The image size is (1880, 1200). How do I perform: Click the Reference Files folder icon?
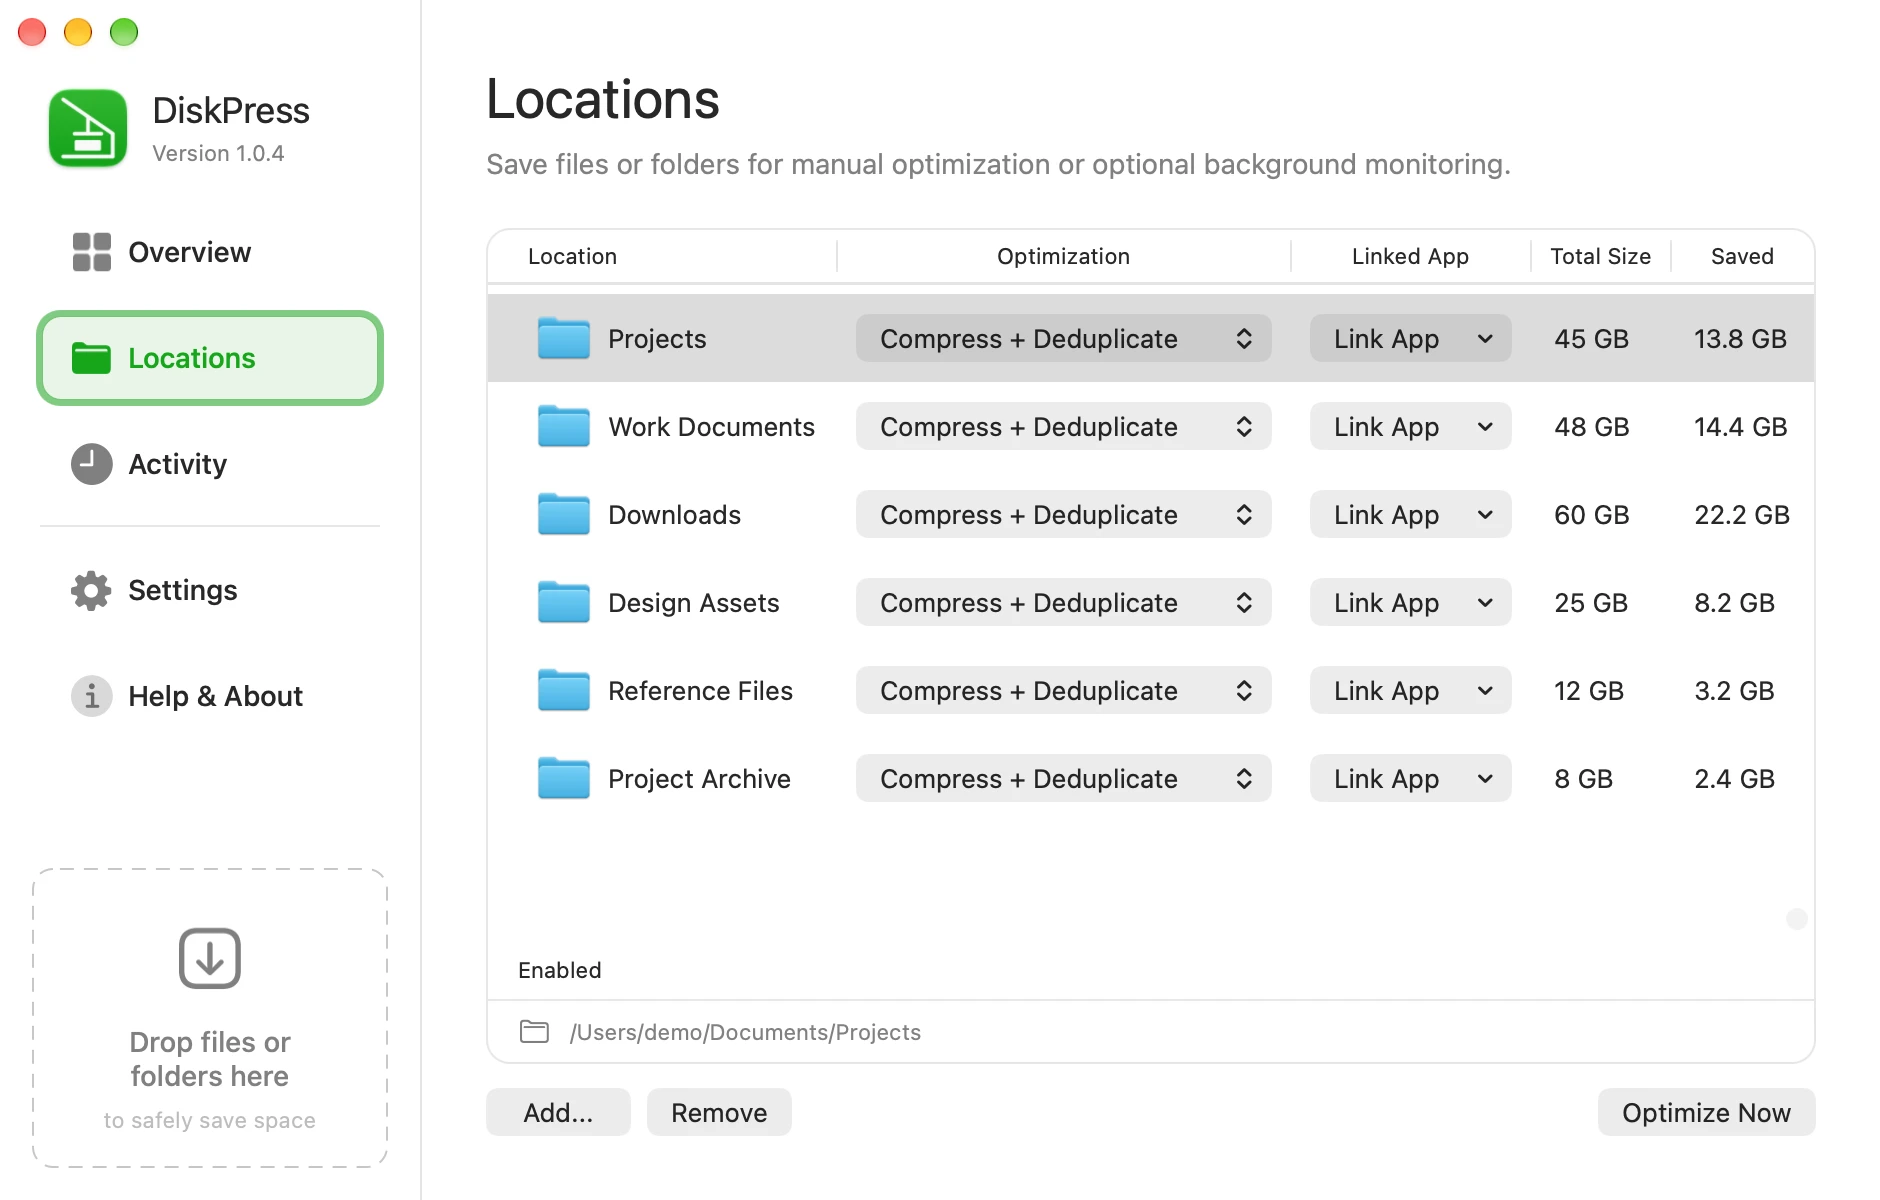(564, 690)
